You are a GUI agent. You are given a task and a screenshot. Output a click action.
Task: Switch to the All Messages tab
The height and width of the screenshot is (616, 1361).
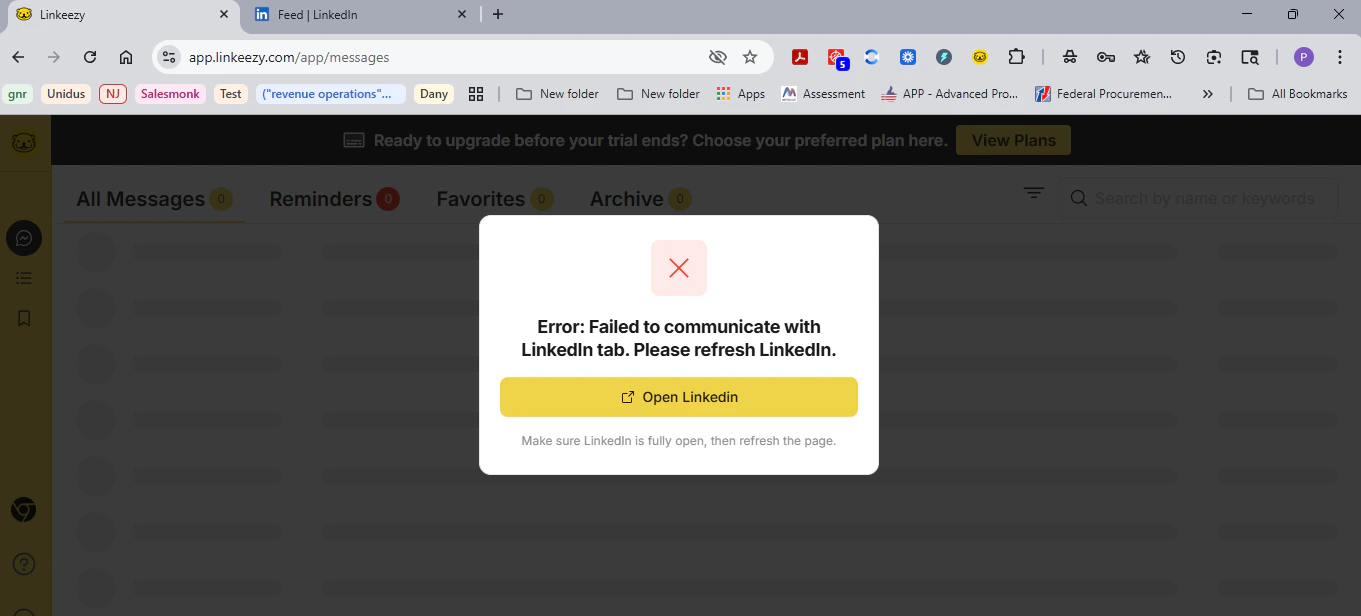point(154,199)
